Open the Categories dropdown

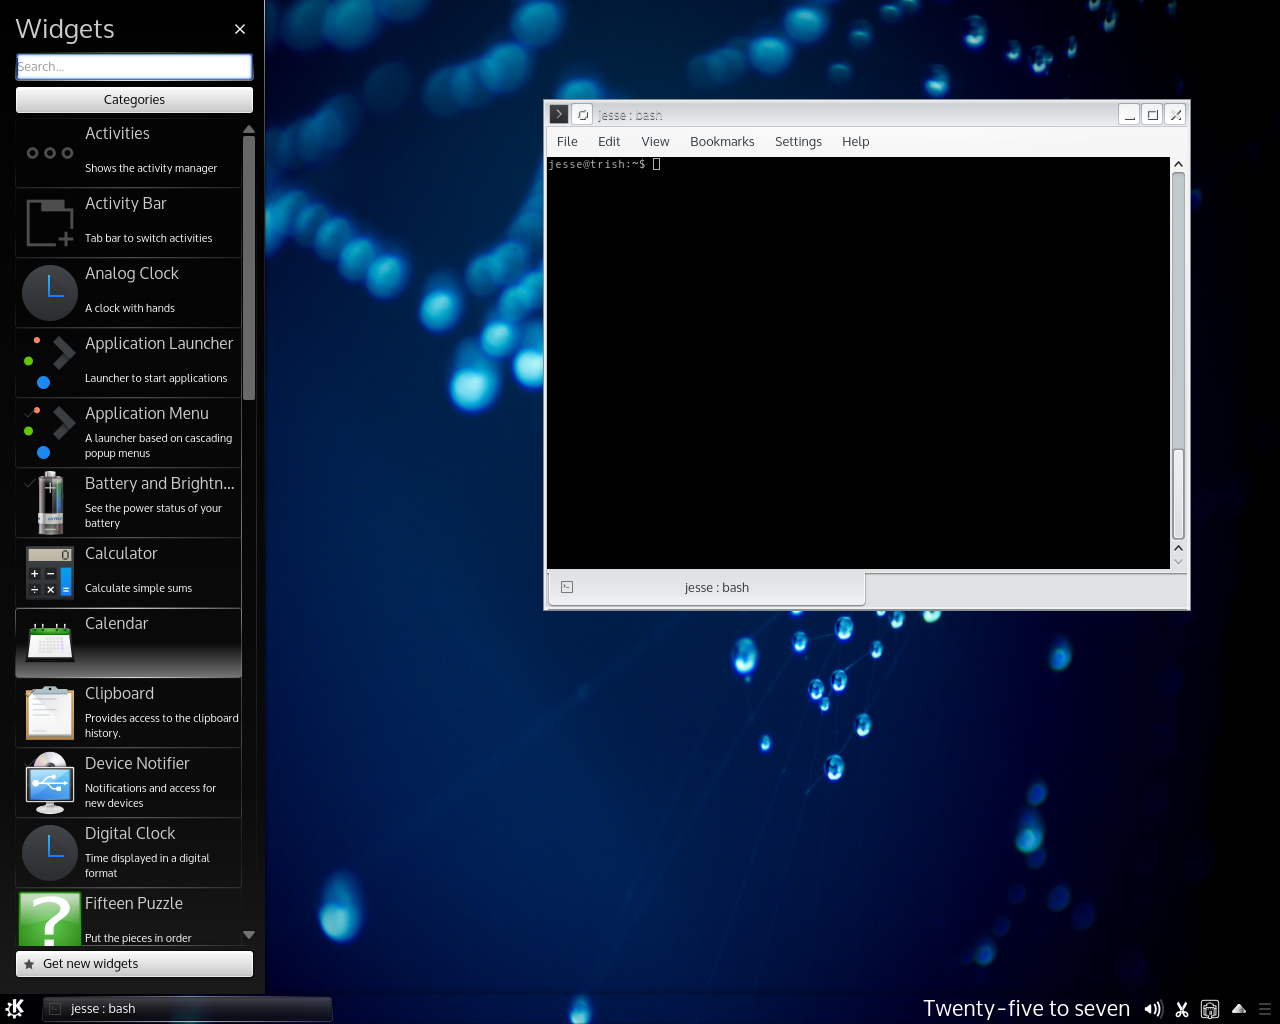coord(134,100)
